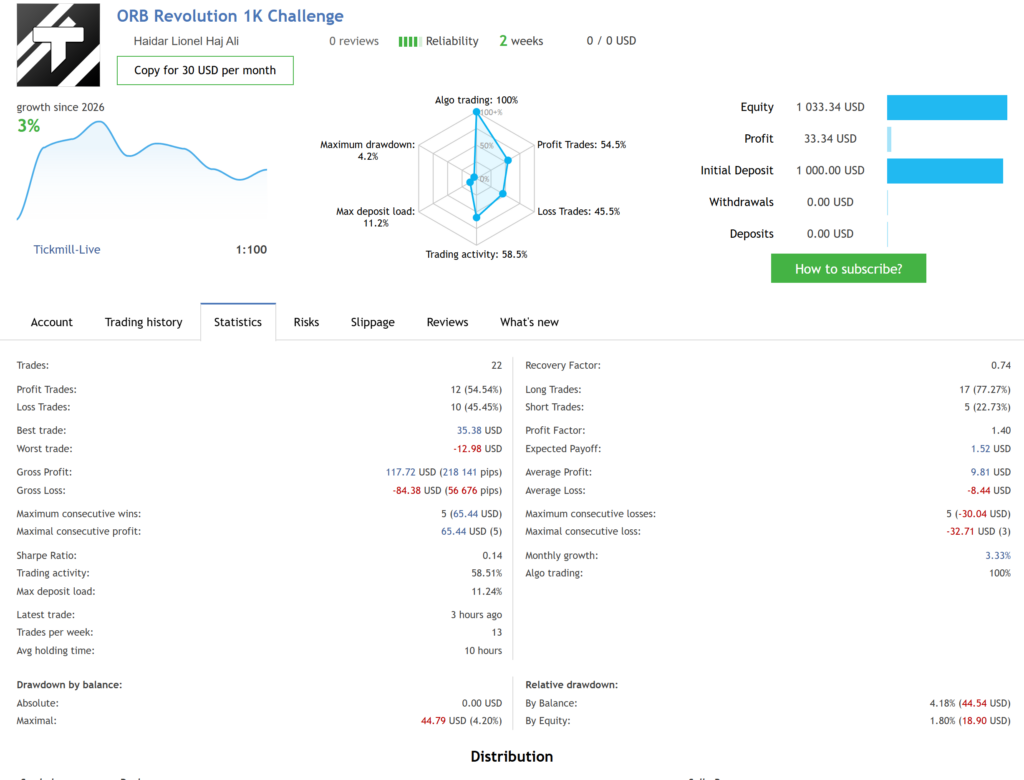The image size is (1024, 780).
Task: Click Copy for 30 USD per month button
Action: coord(205,70)
